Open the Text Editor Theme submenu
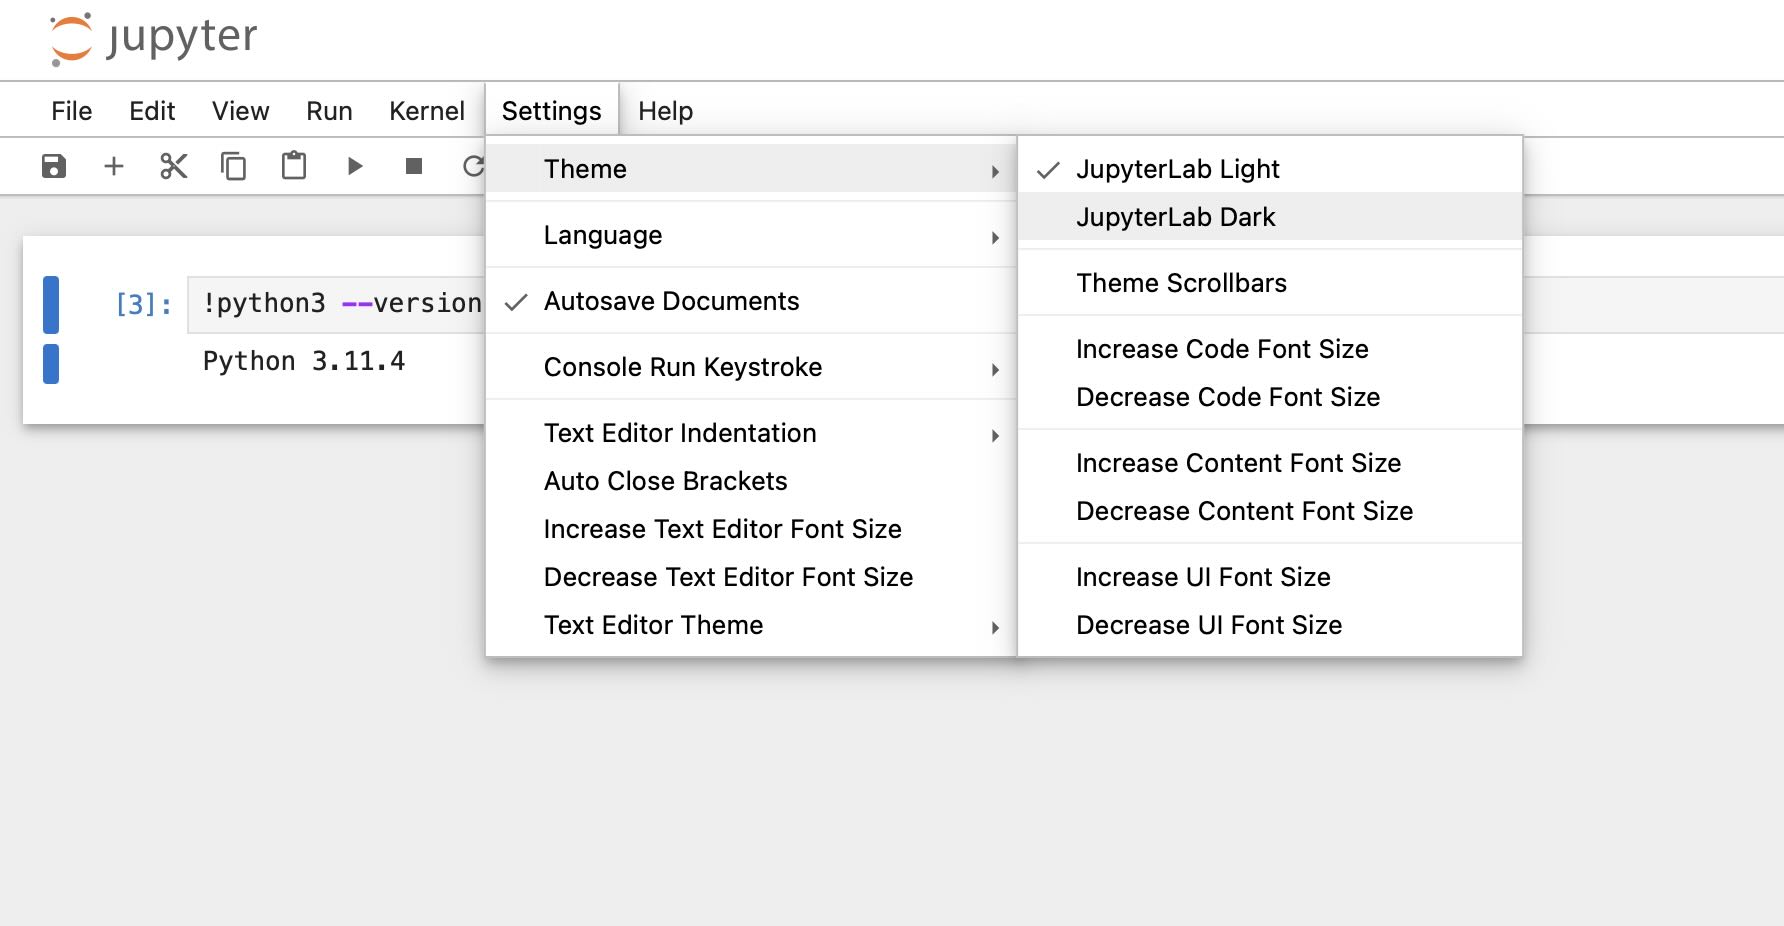Viewport: 1784px width, 926px height. [x=654, y=624]
